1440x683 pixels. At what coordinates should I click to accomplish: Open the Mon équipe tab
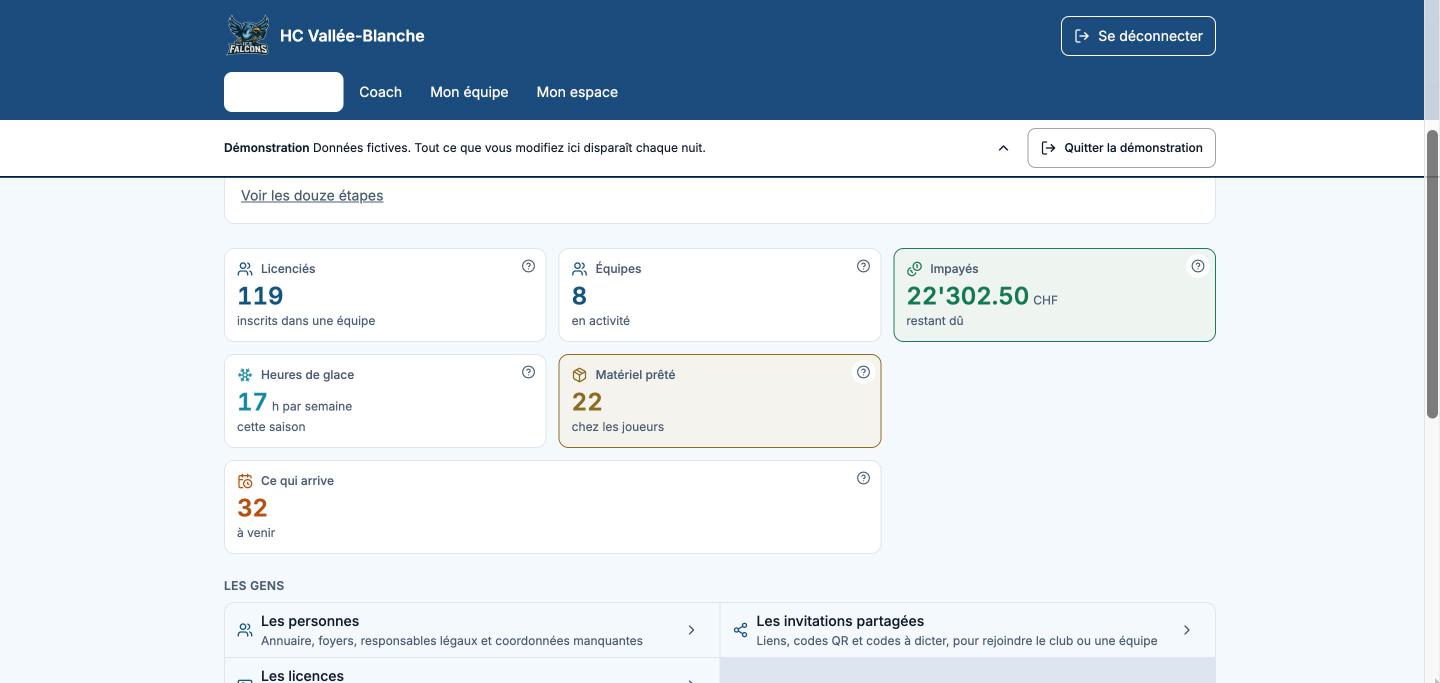(469, 92)
